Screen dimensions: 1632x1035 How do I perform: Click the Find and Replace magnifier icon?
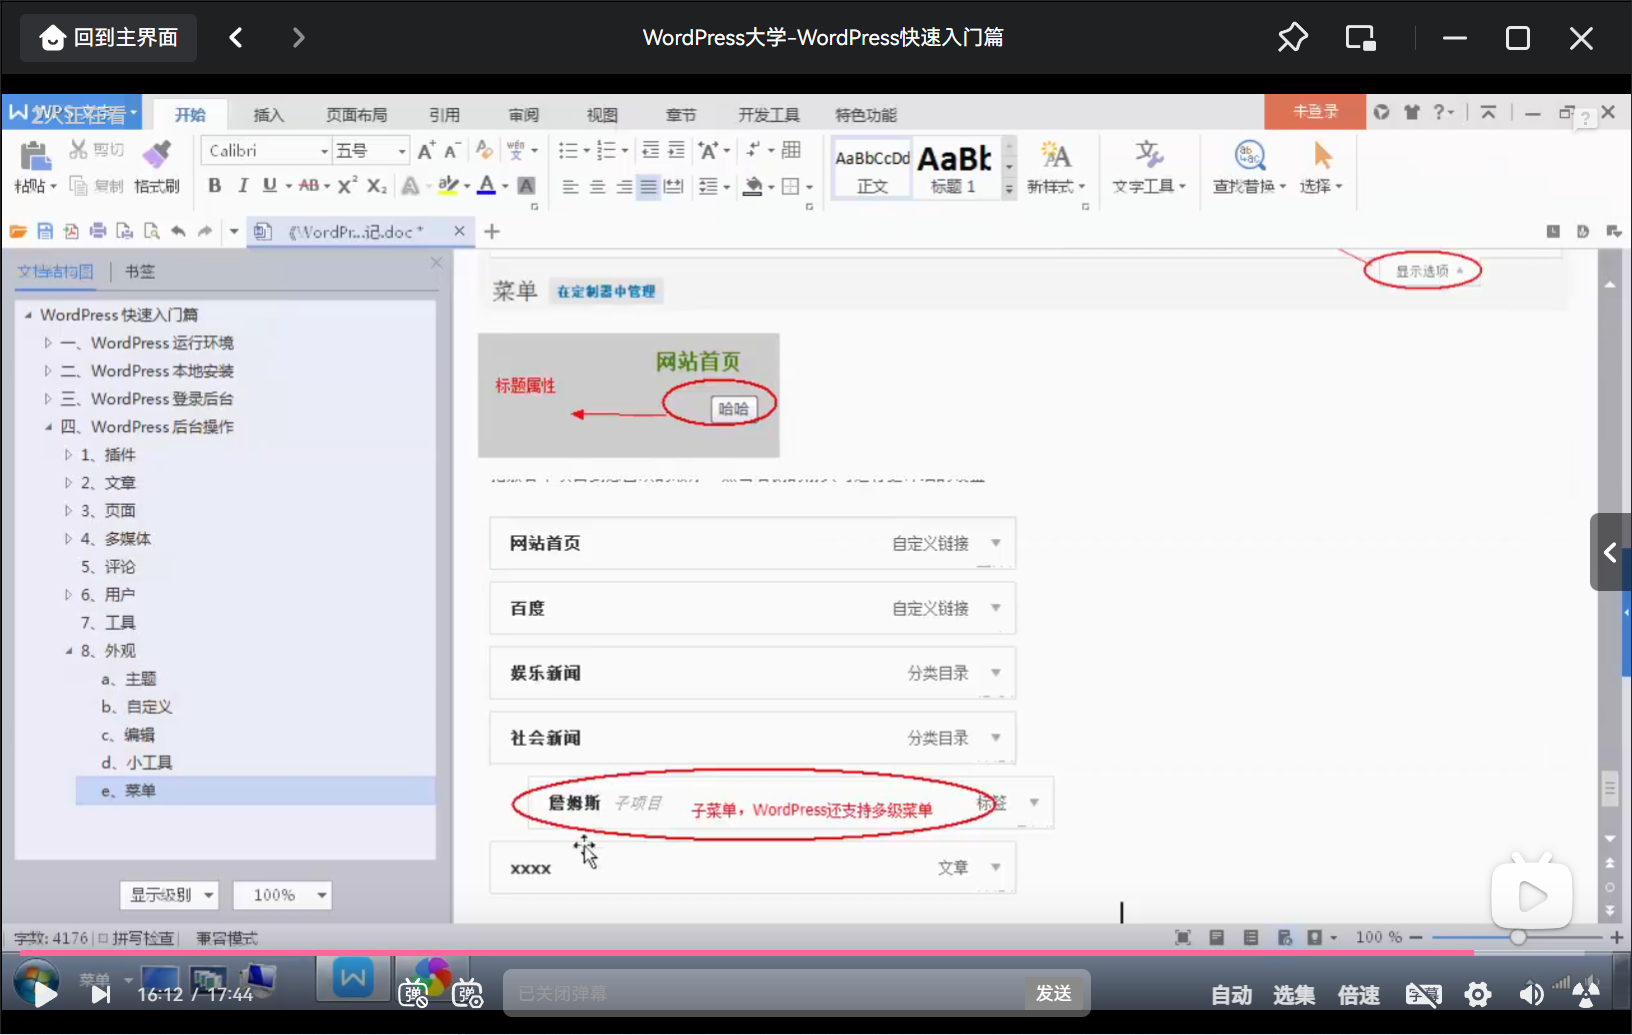click(x=1250, y=155)
